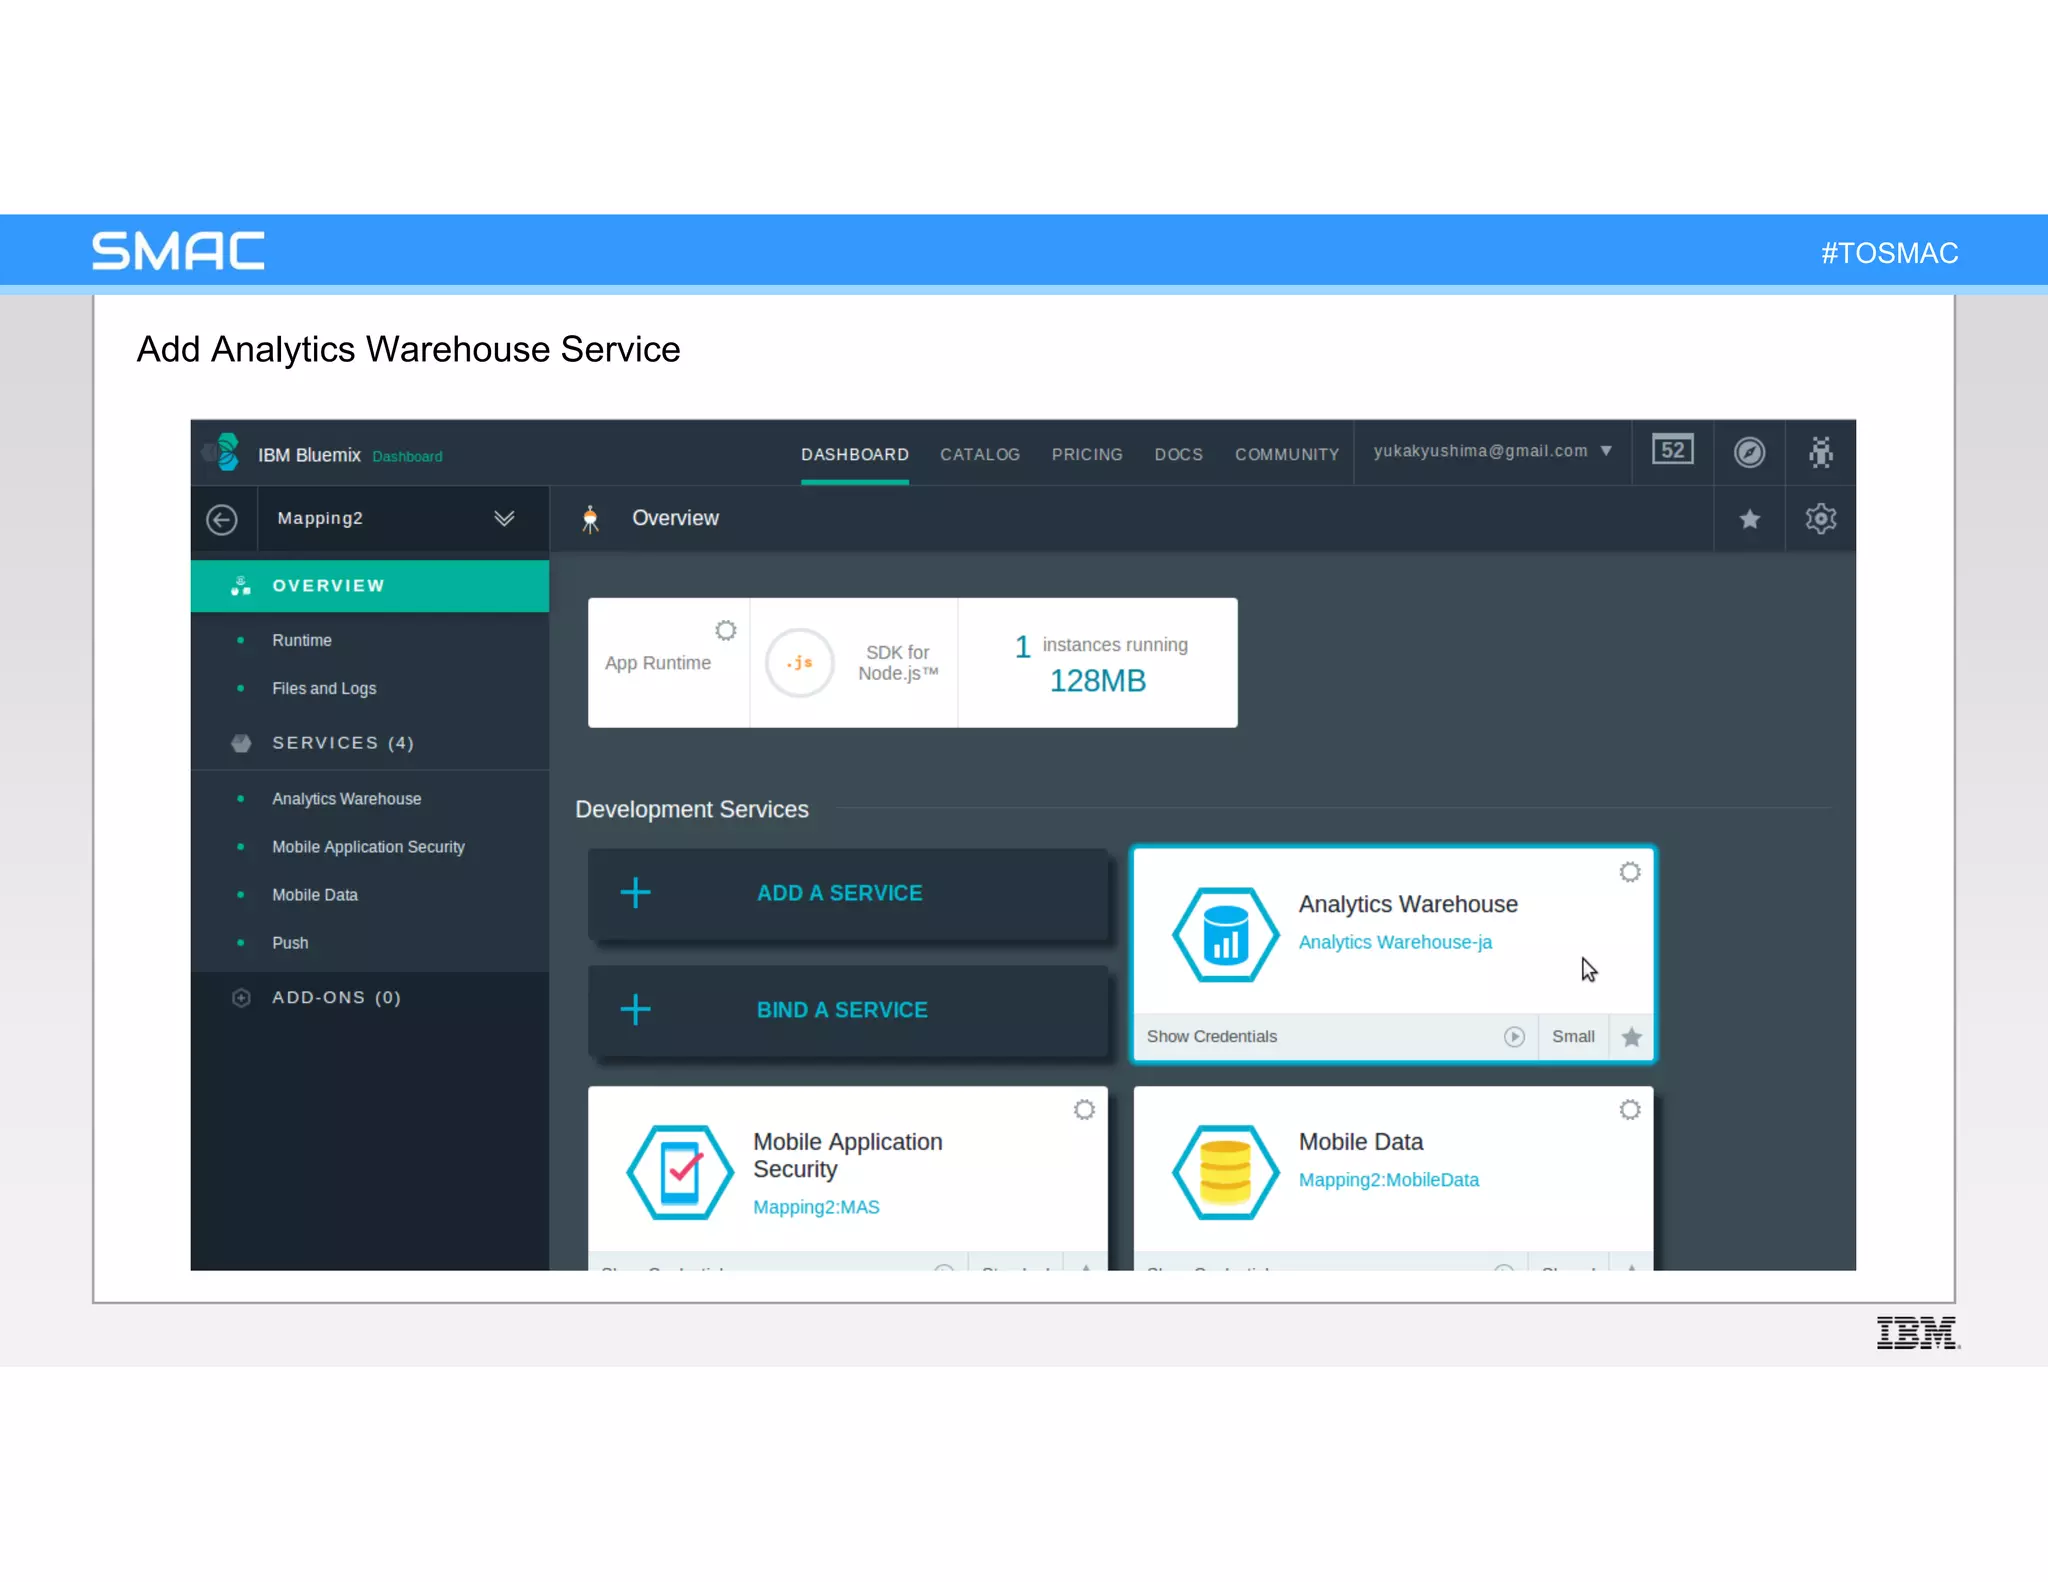
Task: Click the gear on App Runtime card
Action: 726,630
